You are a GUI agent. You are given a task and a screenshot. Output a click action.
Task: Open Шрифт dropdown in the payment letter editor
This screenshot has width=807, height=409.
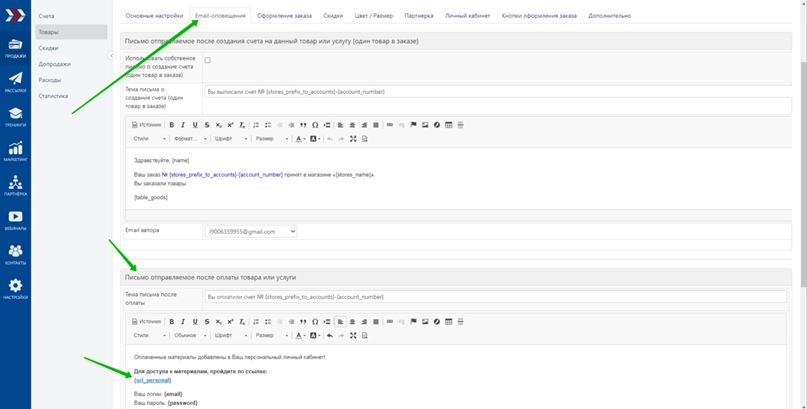230,336
